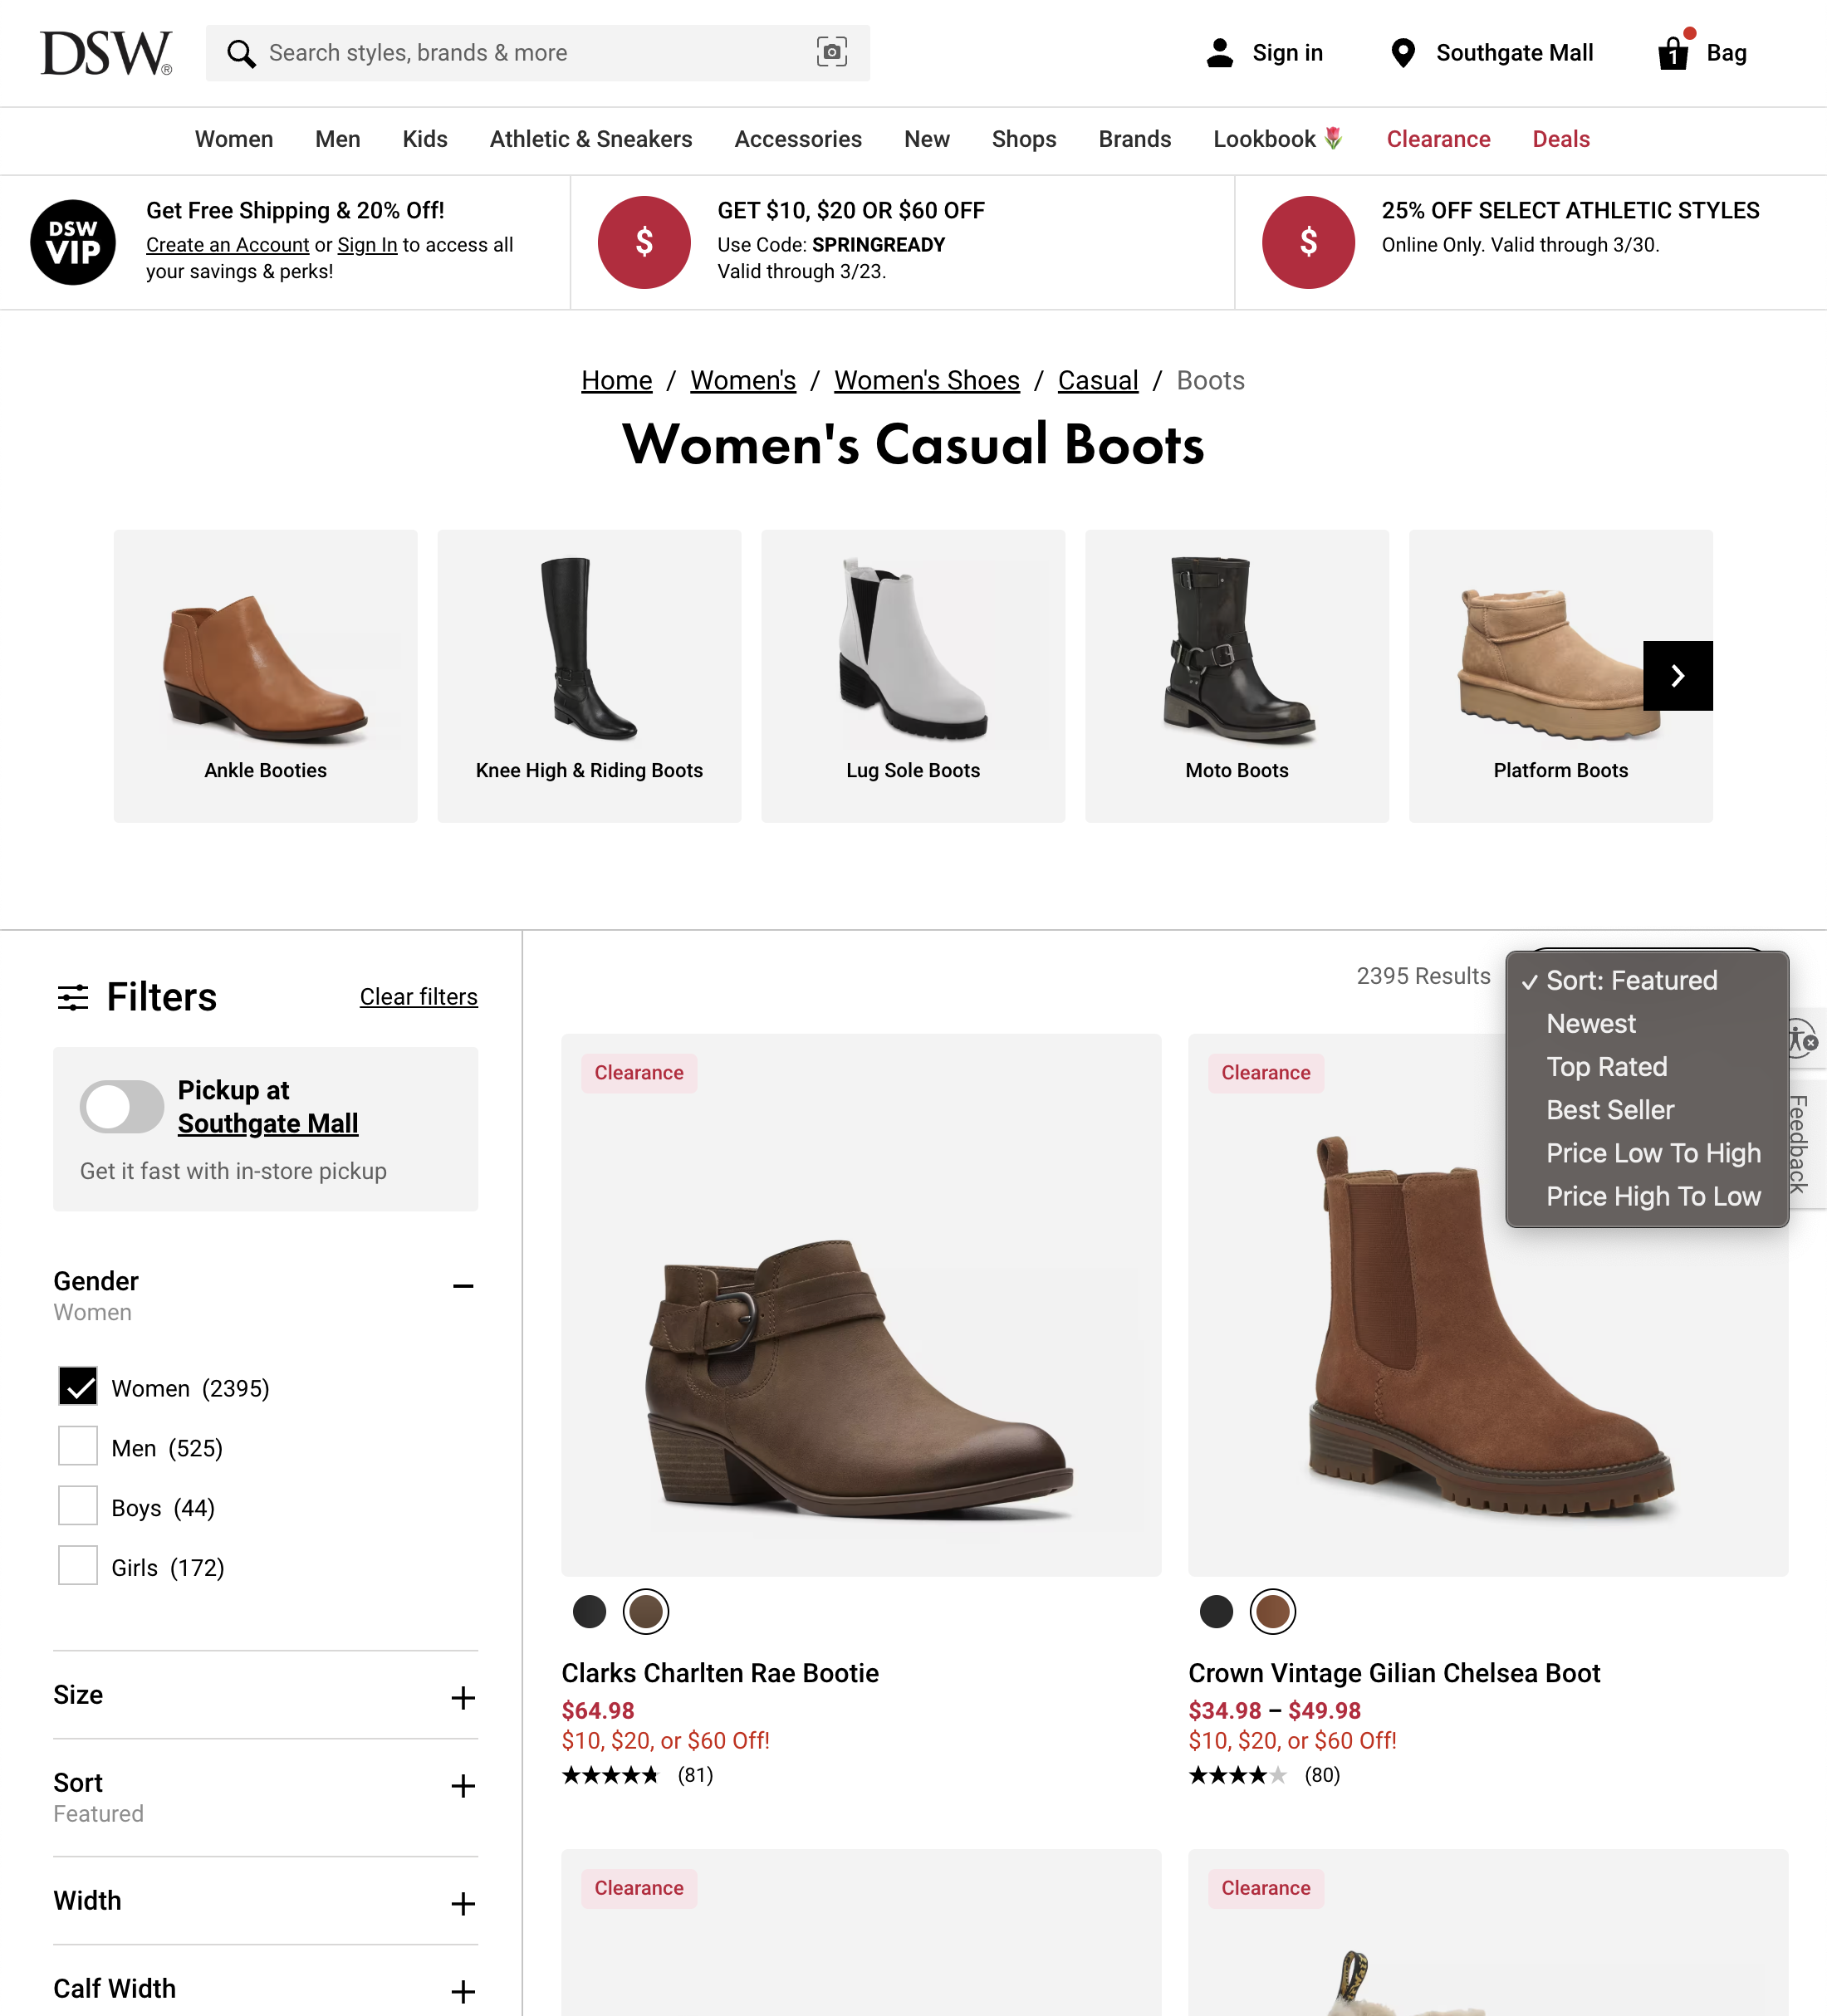
Task: Select black swatch for Clarks Charlten Bootie
Action: (589, 1612)
